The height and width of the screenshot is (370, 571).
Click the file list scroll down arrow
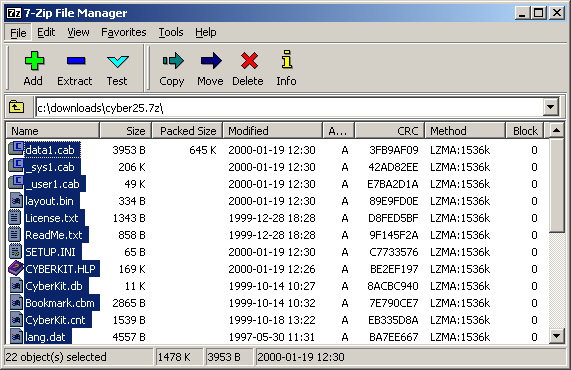[556, 335]
